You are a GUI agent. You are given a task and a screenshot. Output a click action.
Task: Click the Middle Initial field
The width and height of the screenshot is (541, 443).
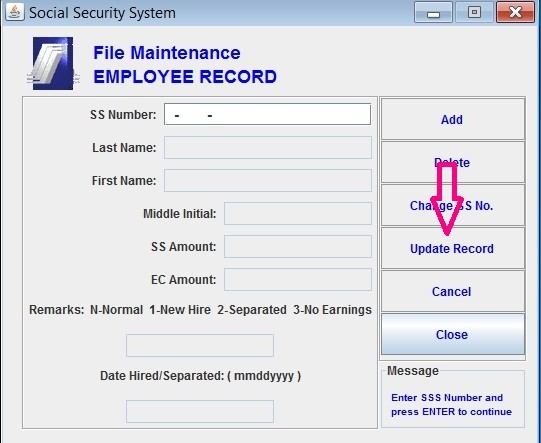click(x=298, y=213)
